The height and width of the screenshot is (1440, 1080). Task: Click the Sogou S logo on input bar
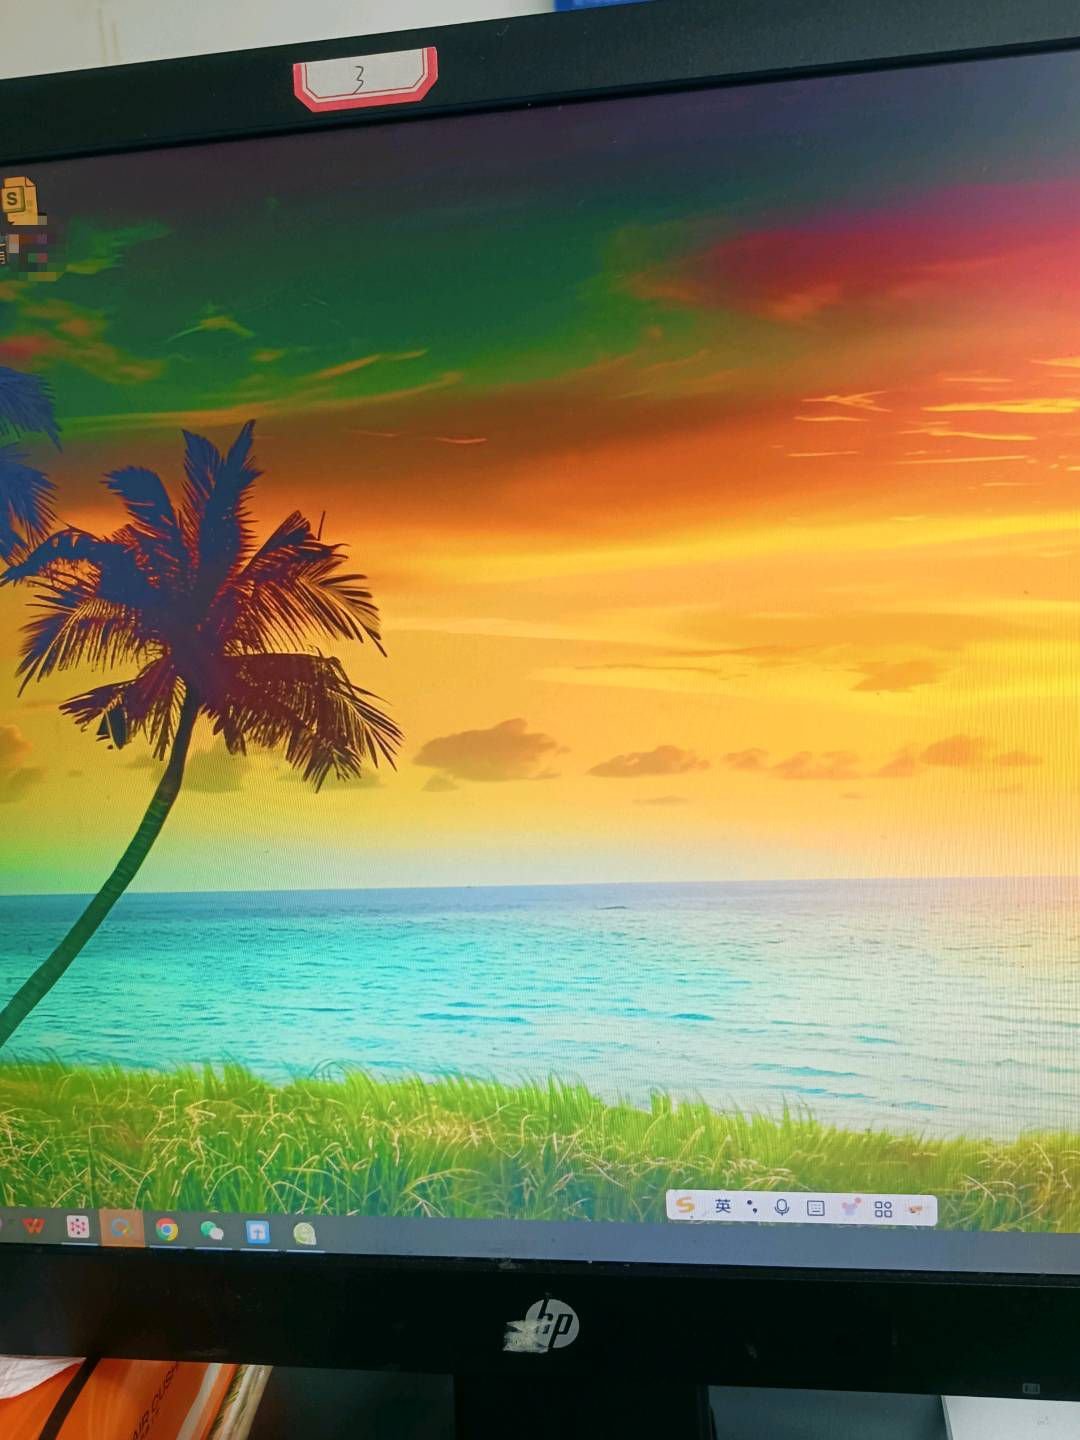pos(686,1205)
